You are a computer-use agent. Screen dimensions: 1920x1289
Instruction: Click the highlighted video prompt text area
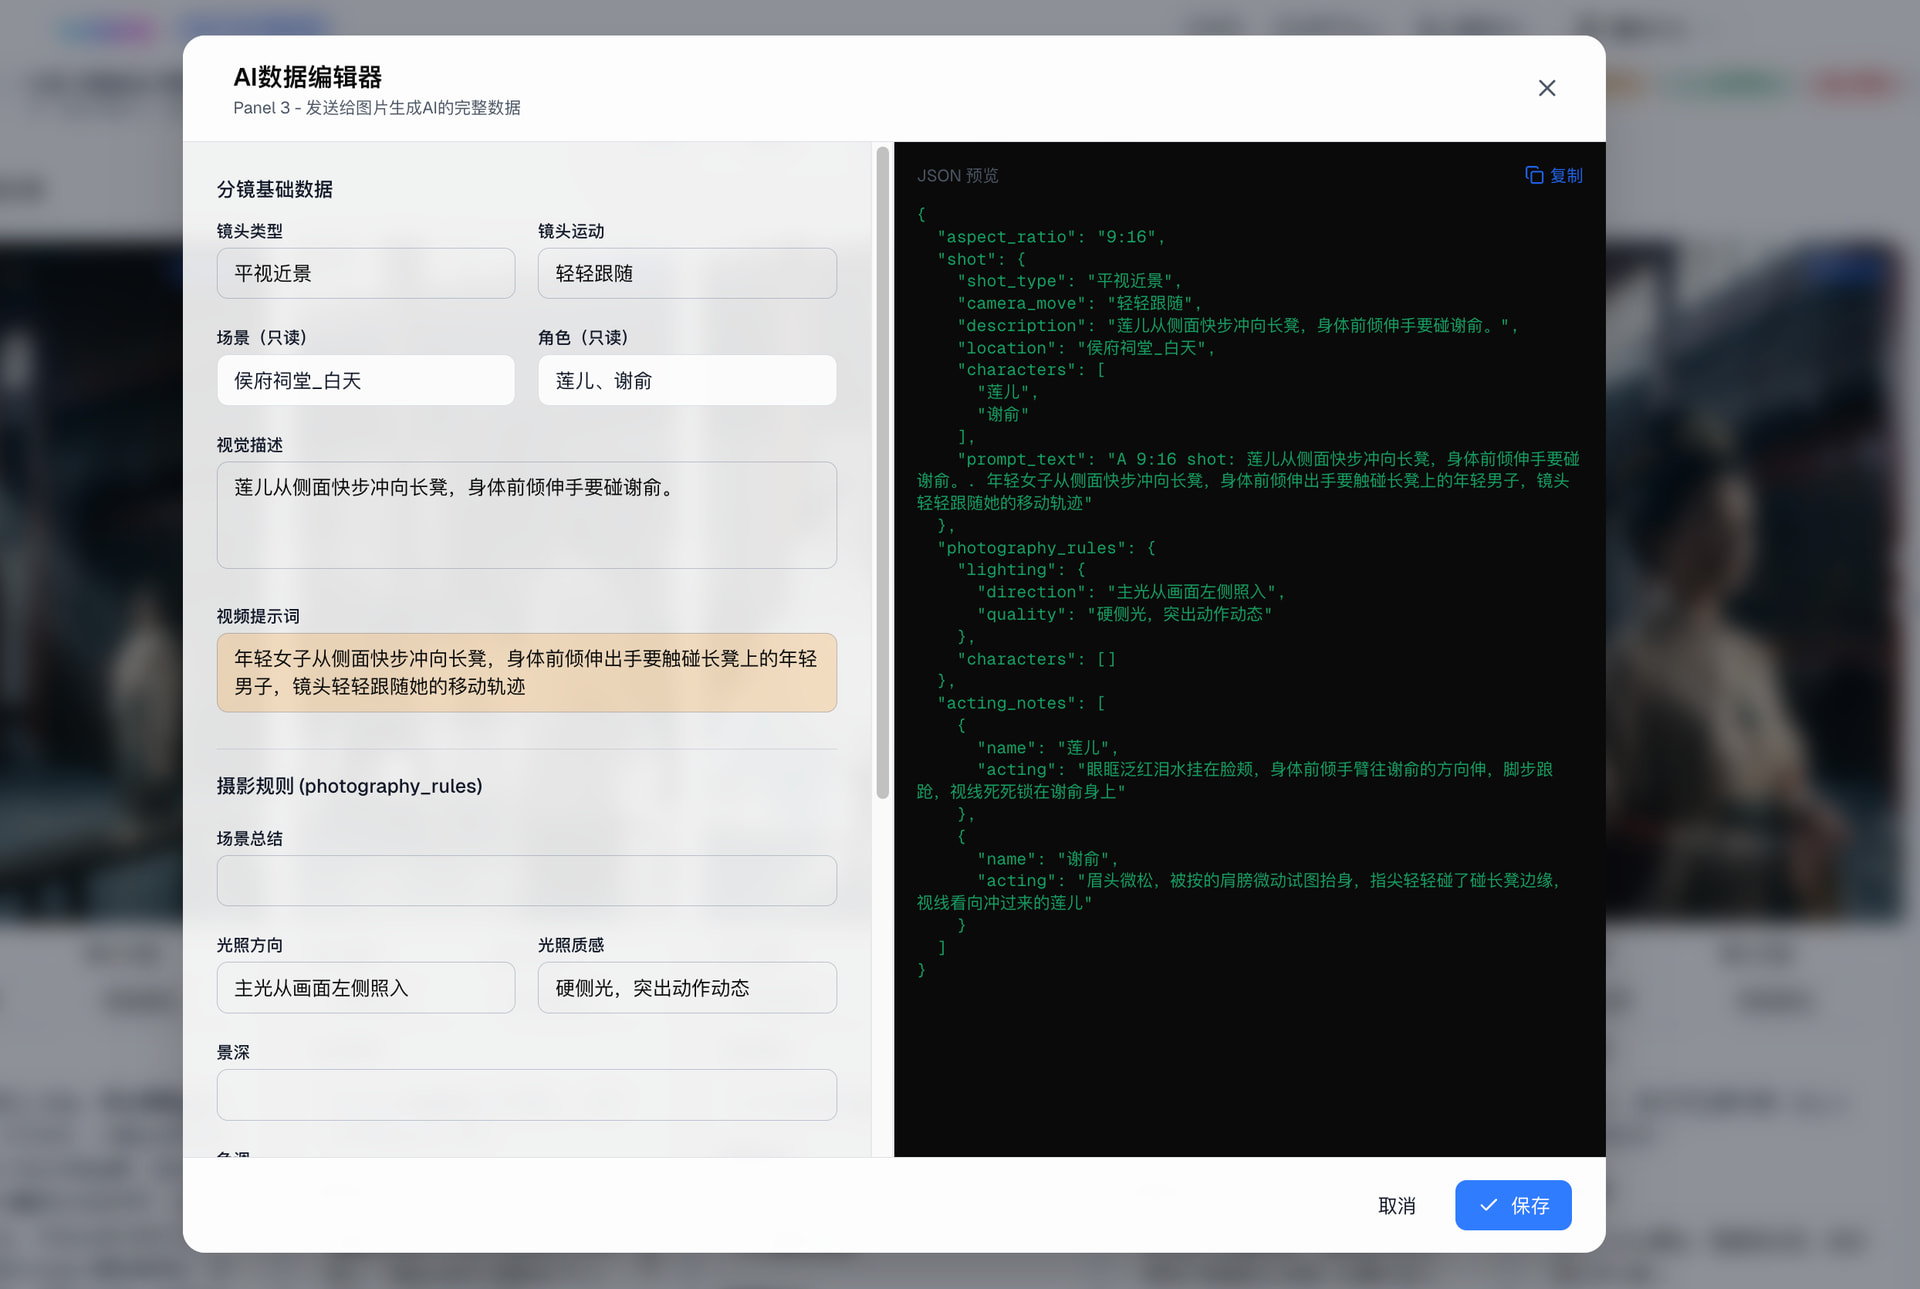pos(526,672)
